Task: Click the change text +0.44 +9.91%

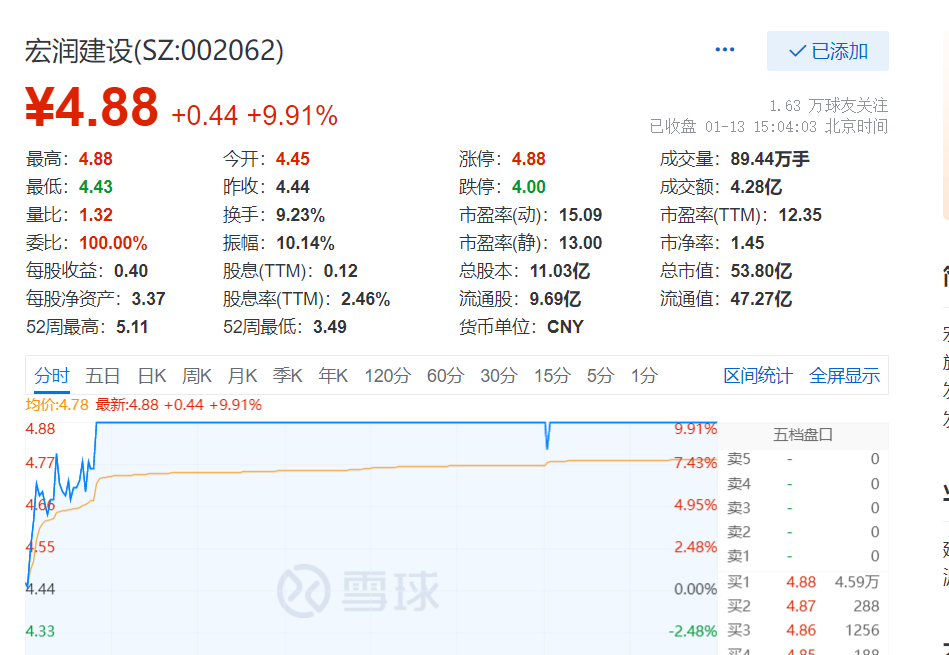Action: [x=255, y=116]
